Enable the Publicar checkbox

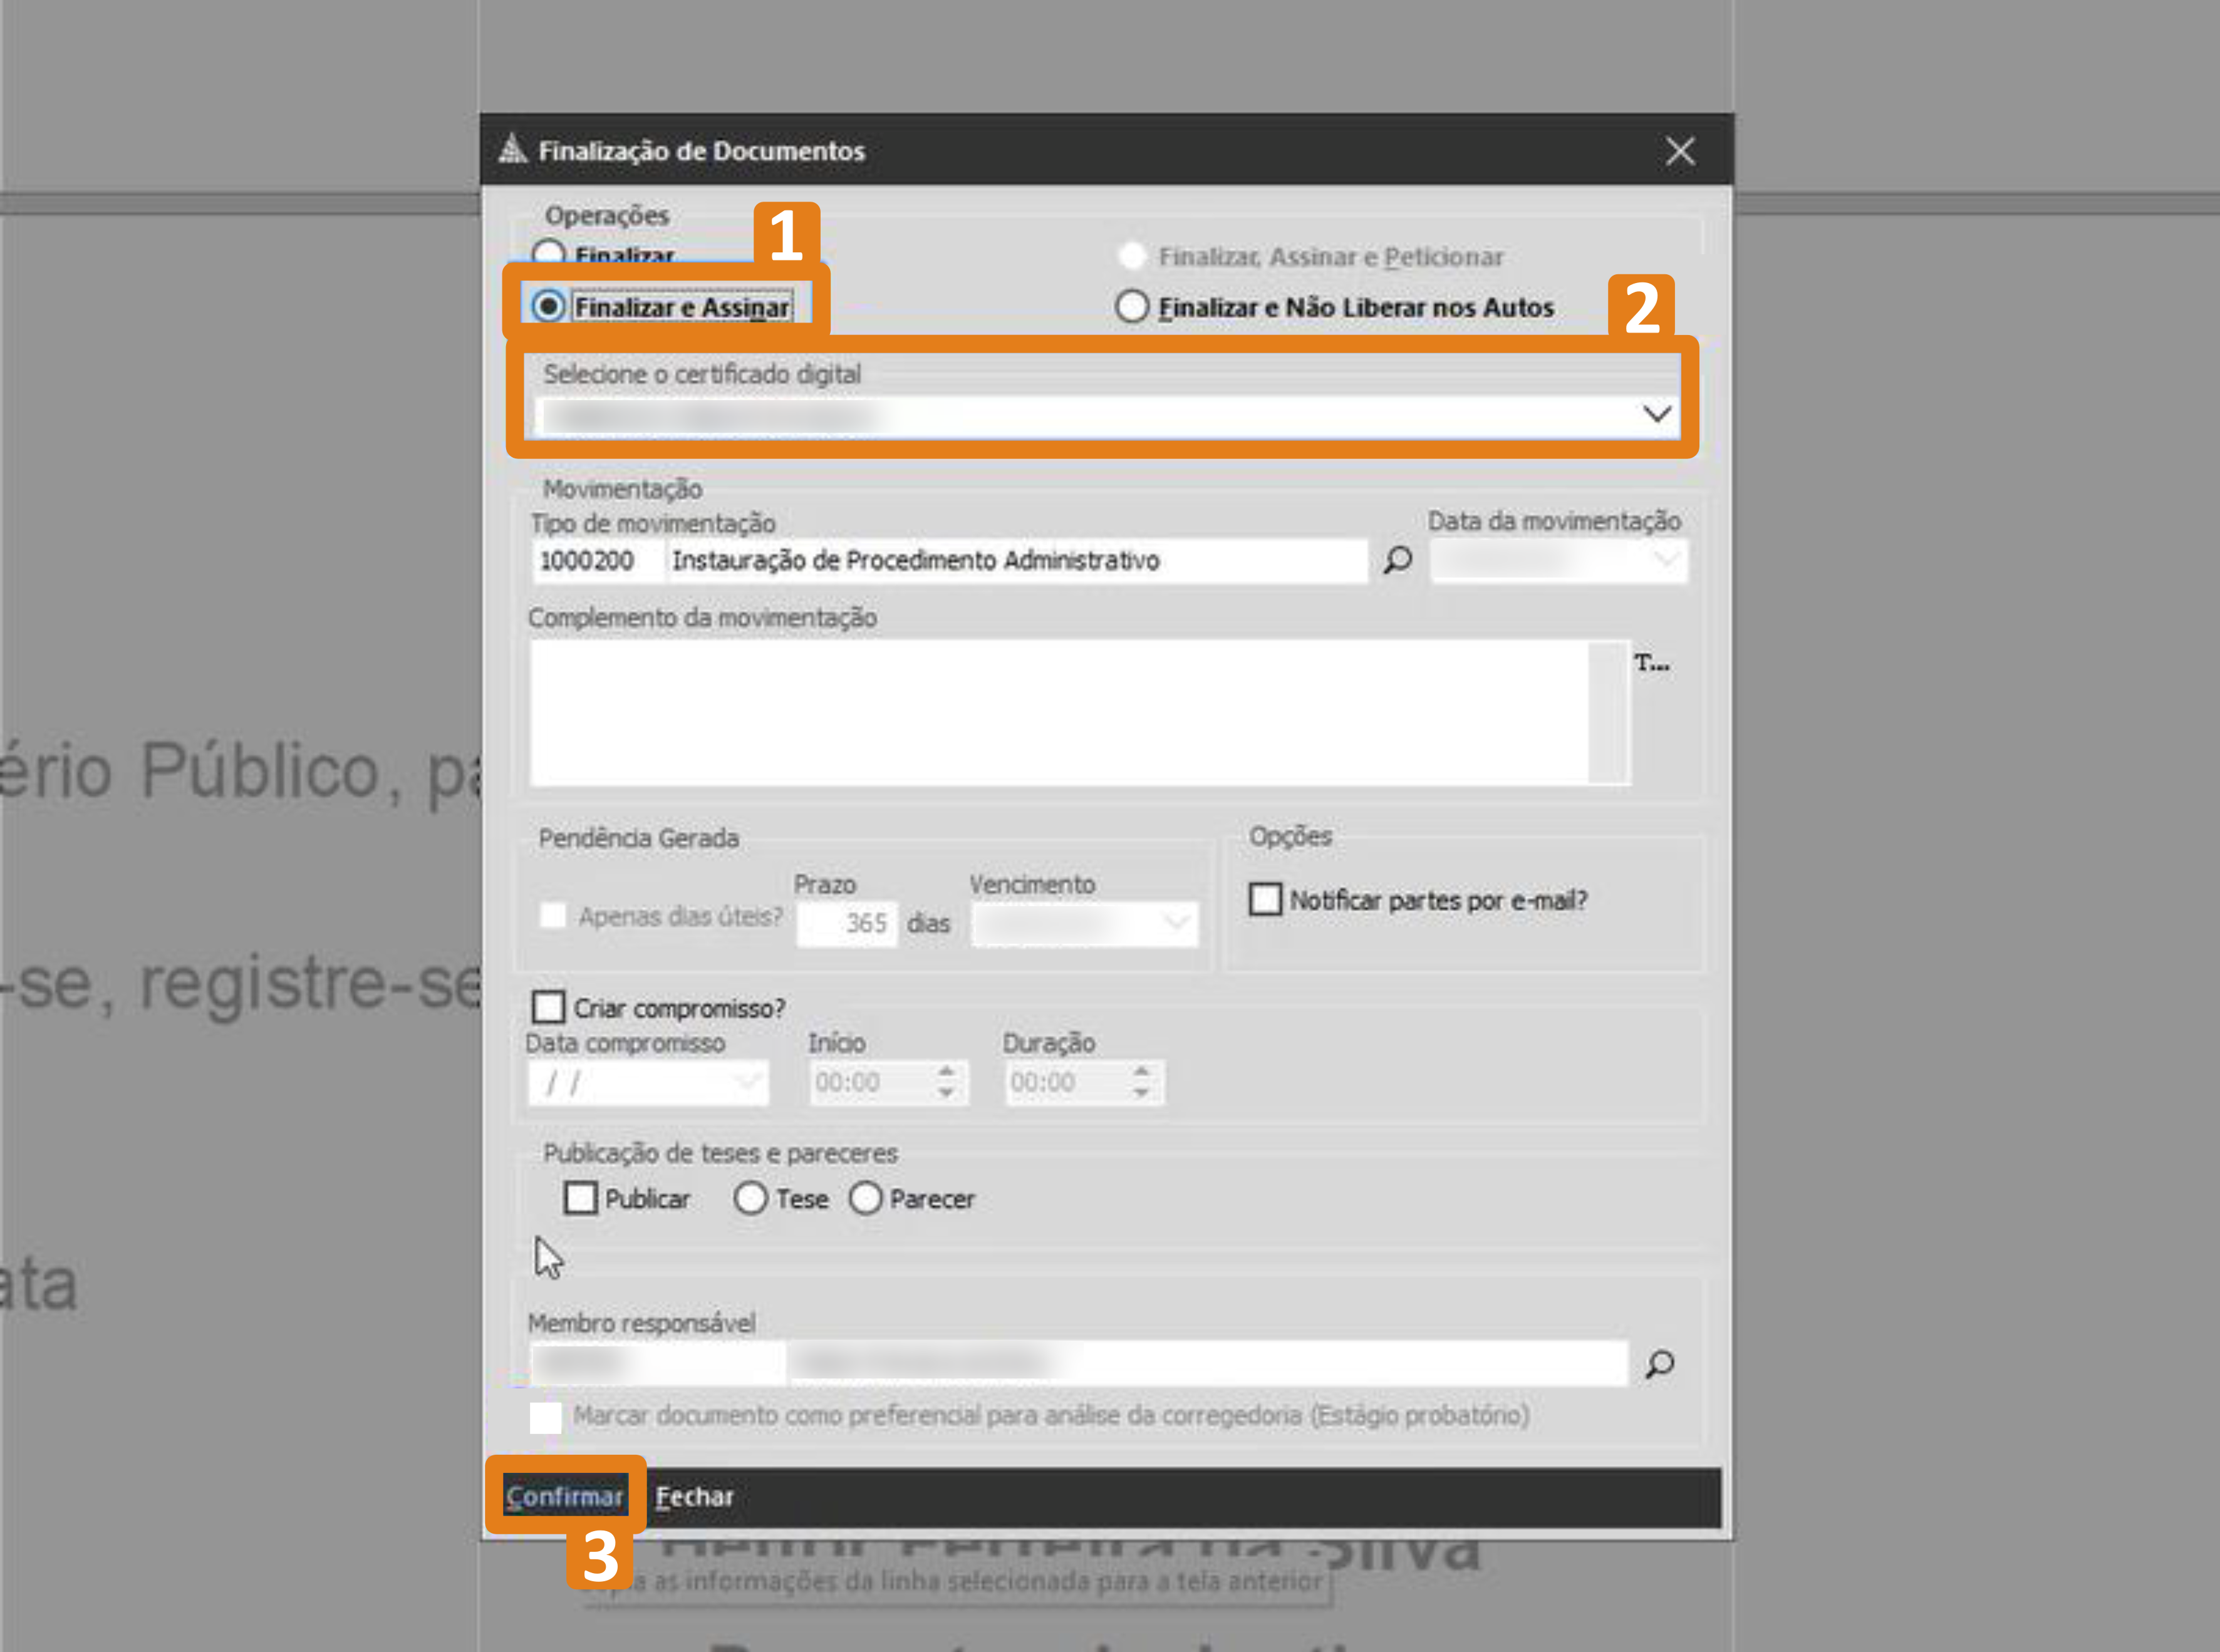(x=581, y=1198)
